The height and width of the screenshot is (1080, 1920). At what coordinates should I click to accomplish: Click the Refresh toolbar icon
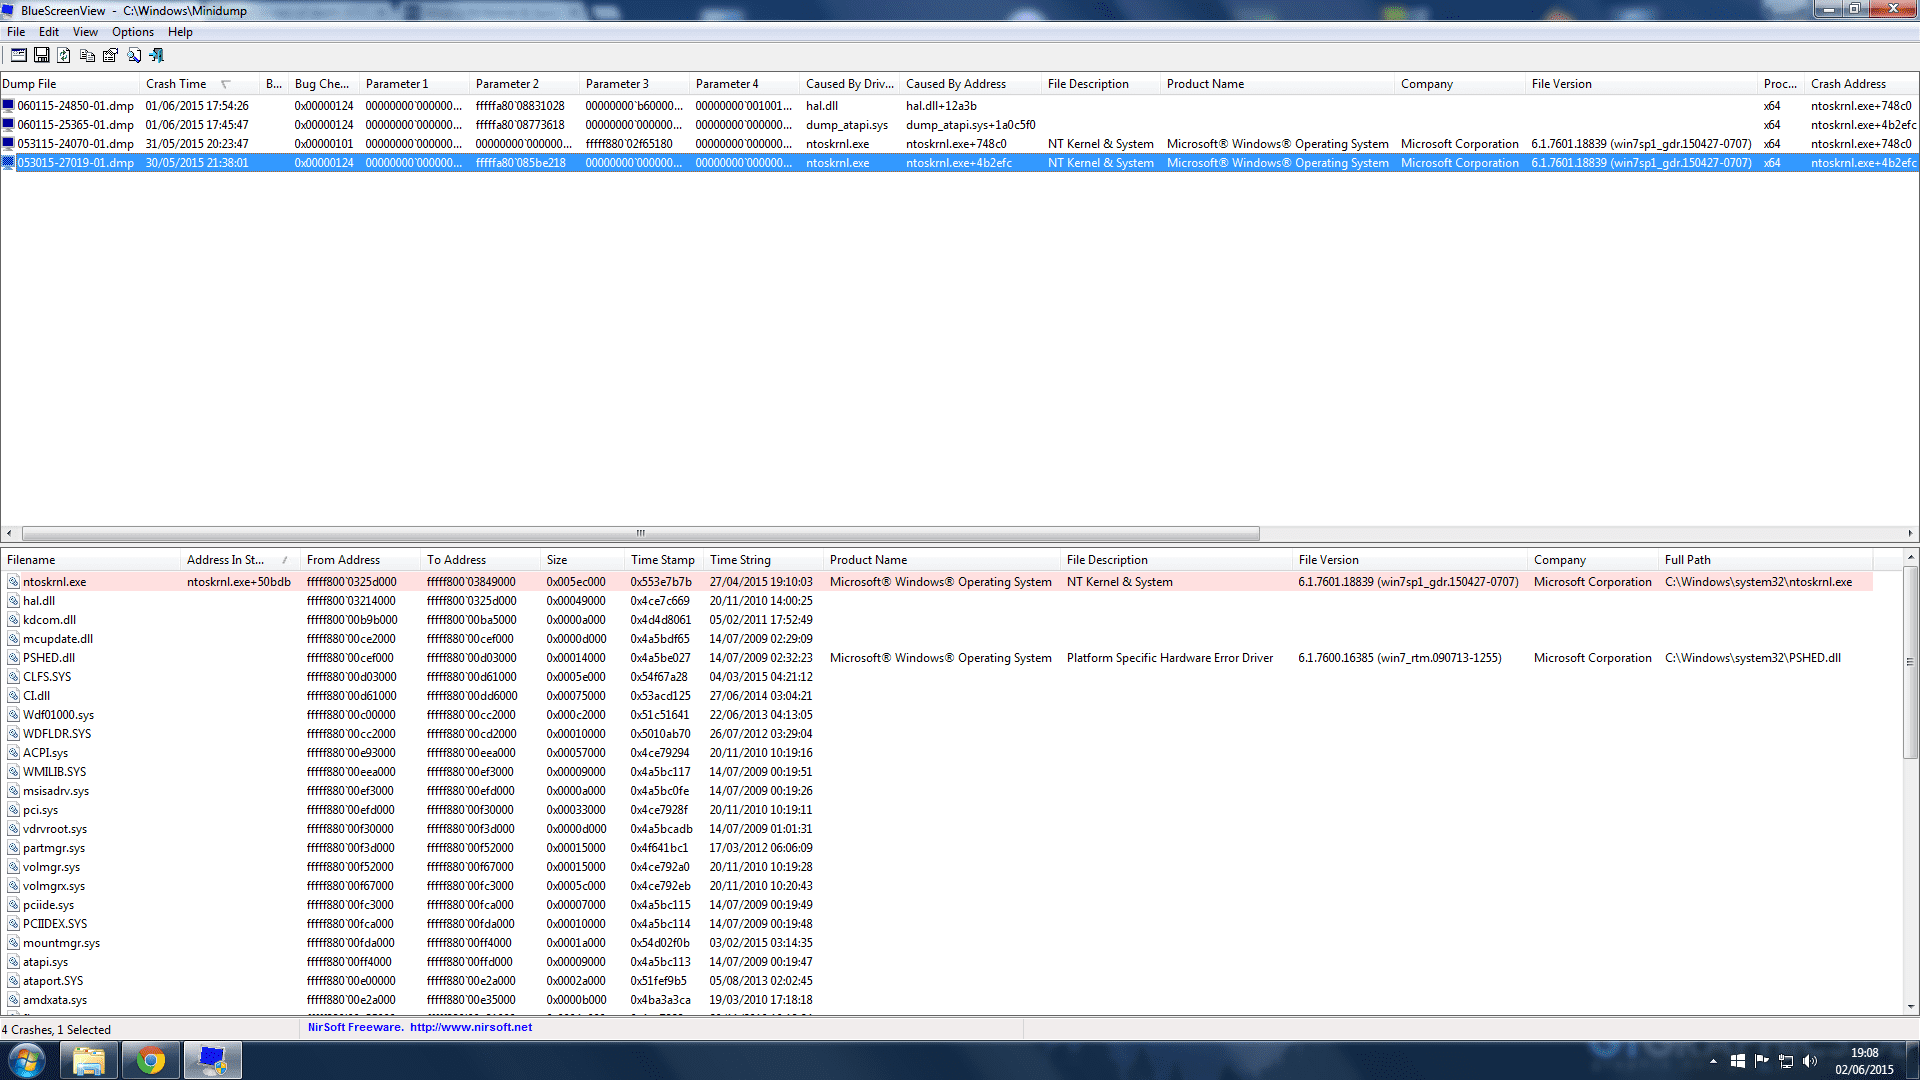(64, 55)
